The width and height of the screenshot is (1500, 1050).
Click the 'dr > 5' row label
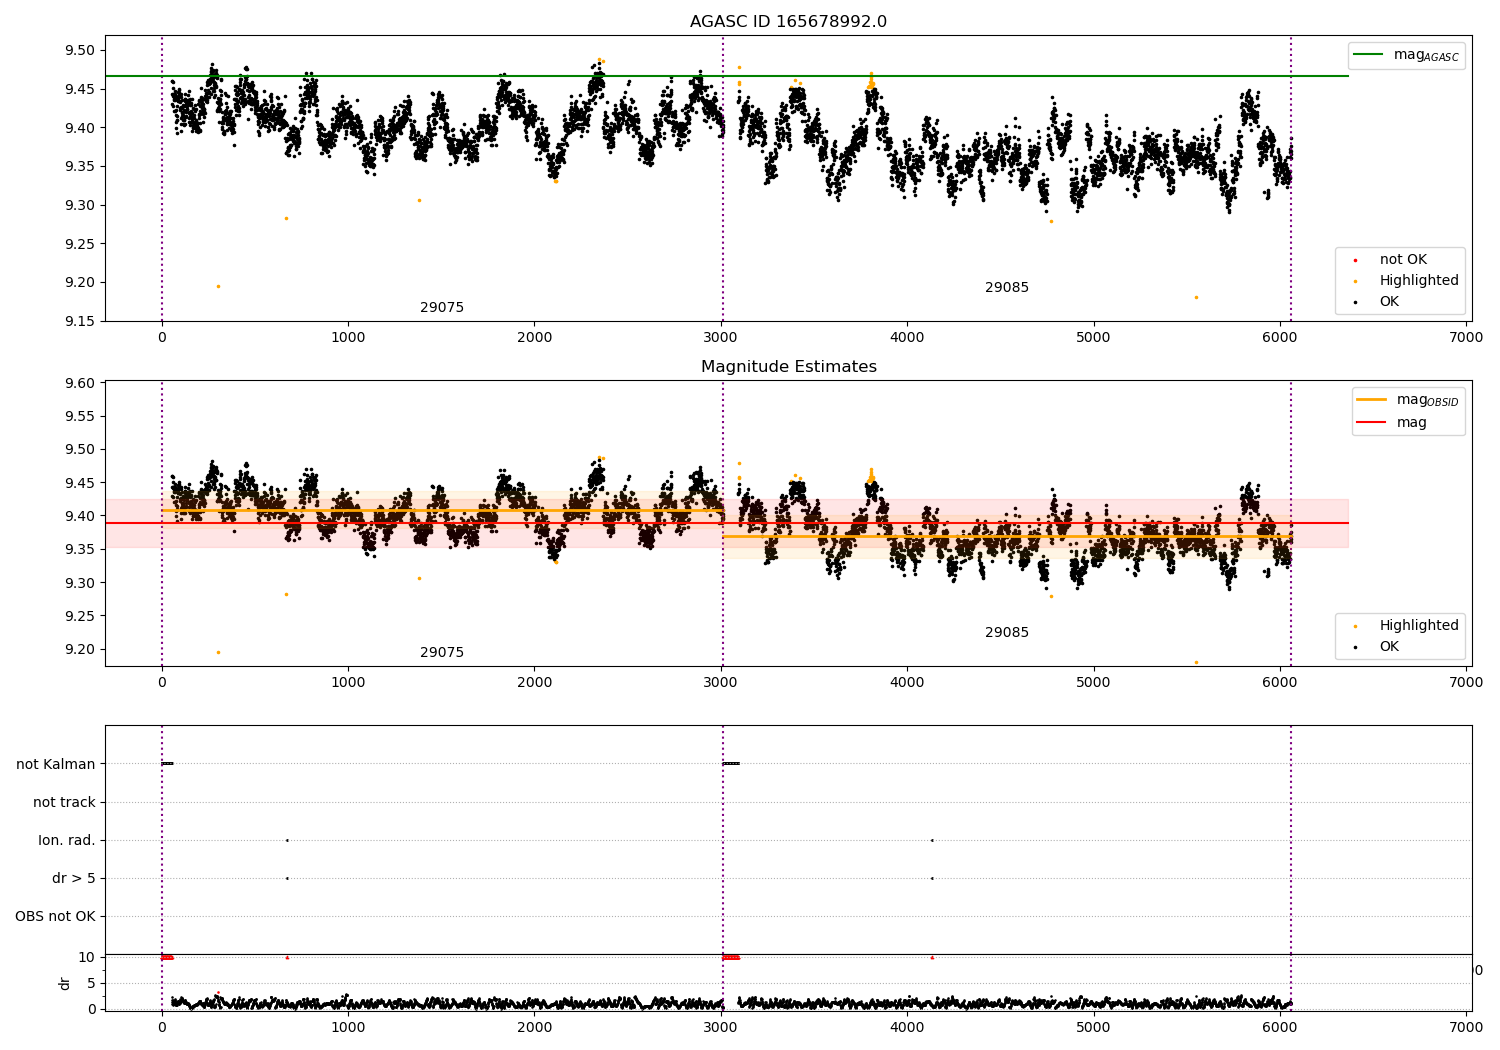click(x=74, y=878)
